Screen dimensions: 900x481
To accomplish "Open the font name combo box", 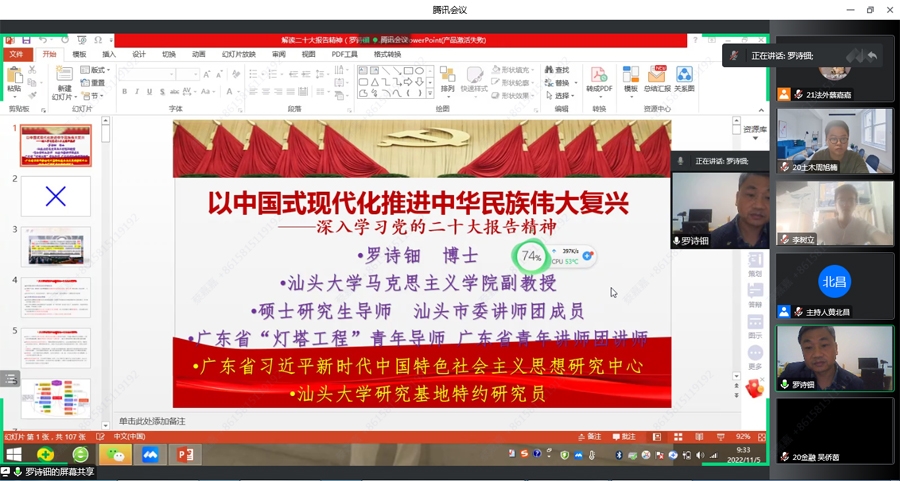I will [x=146, y=75].
